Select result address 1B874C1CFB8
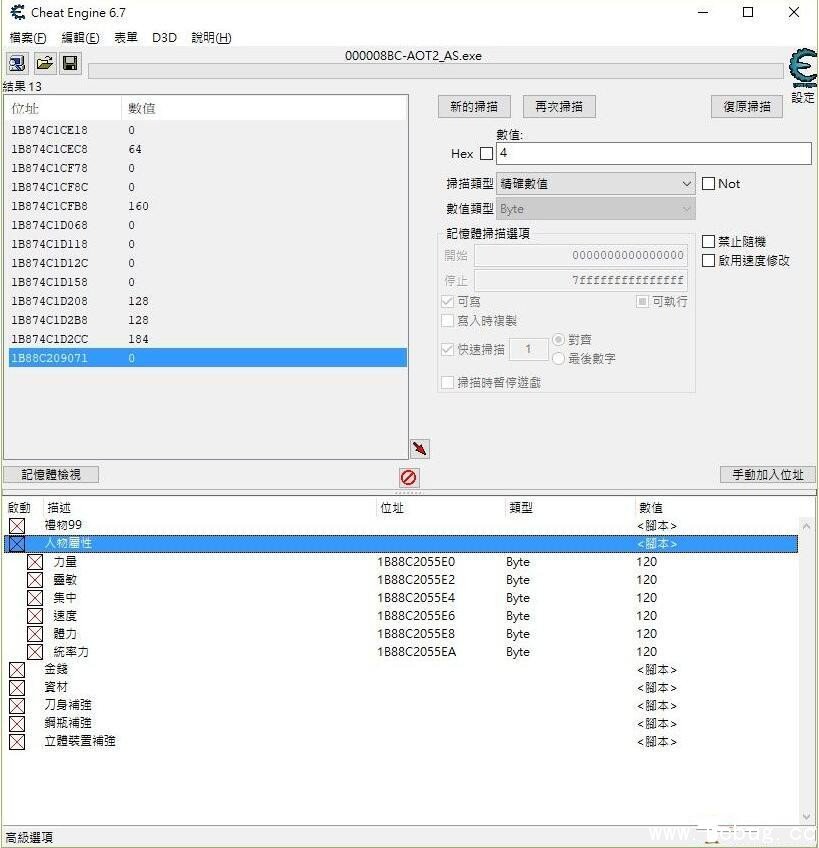This screenshot has height=848, width=819. click(x=49, y=206)
